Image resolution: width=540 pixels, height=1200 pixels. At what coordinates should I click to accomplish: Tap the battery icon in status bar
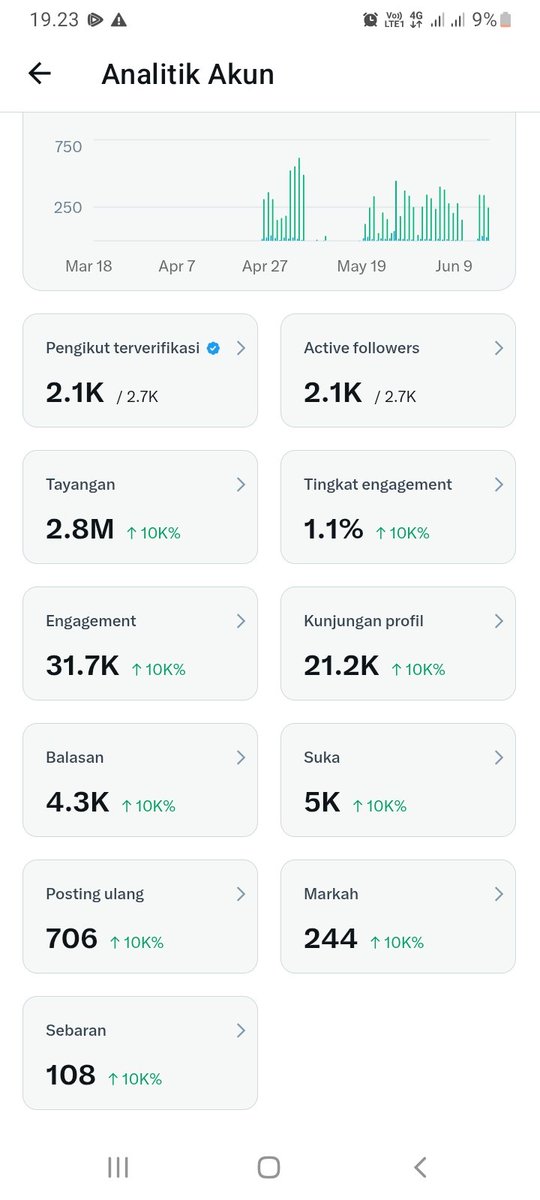pyautogui.click(x=505, y=19)
